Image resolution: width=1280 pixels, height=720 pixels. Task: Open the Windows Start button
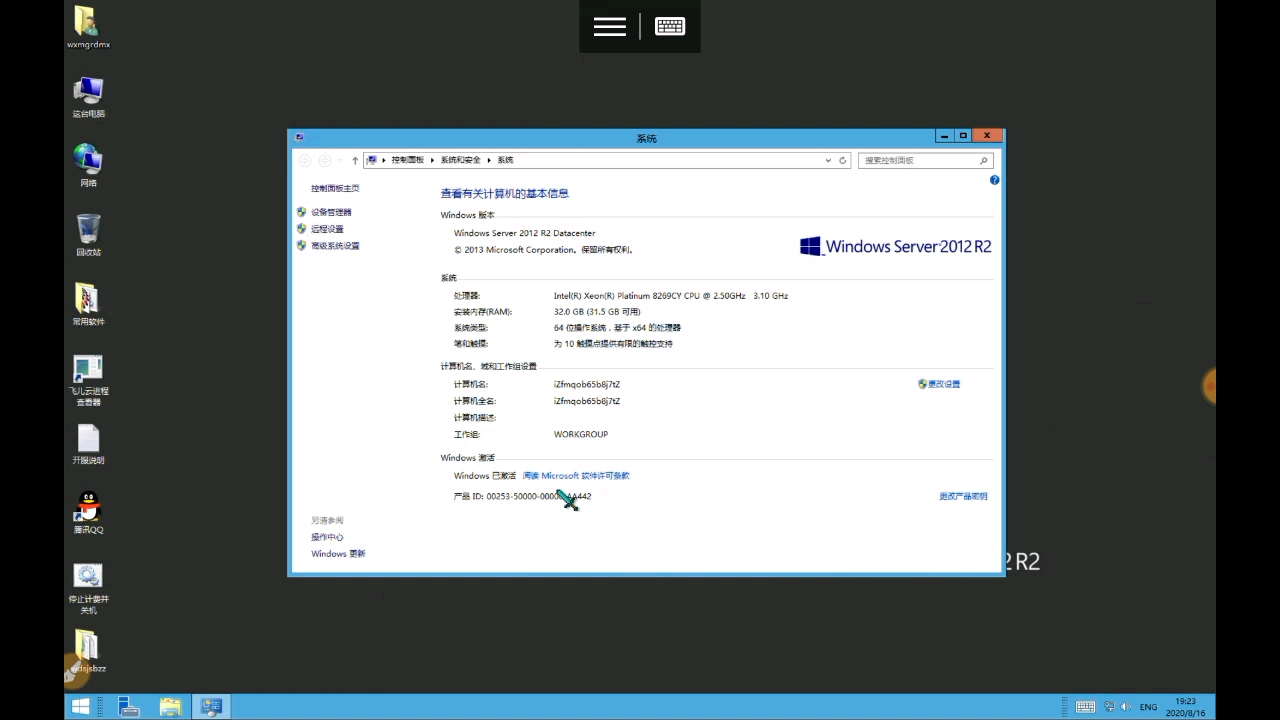(x=81, y=707)
